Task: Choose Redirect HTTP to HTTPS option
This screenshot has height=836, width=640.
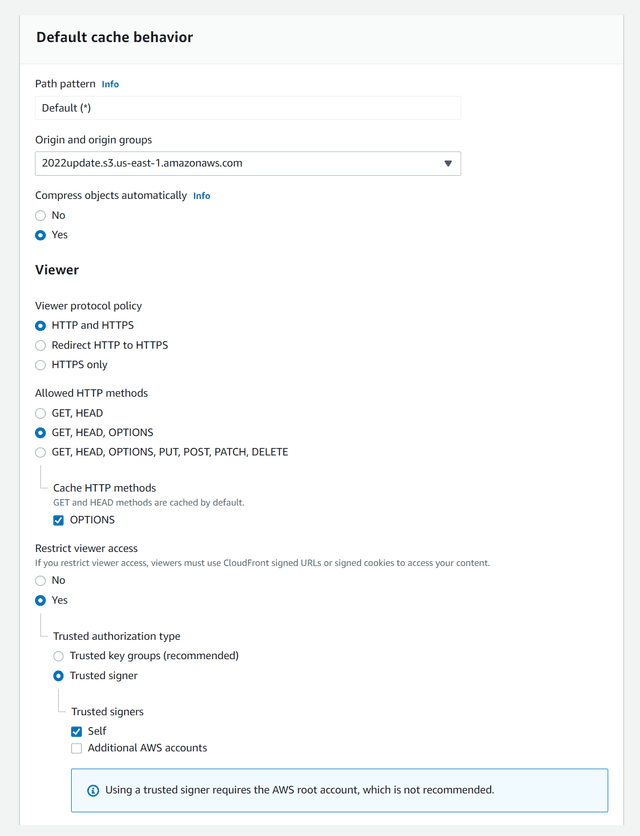Action: tap(41, 345)
